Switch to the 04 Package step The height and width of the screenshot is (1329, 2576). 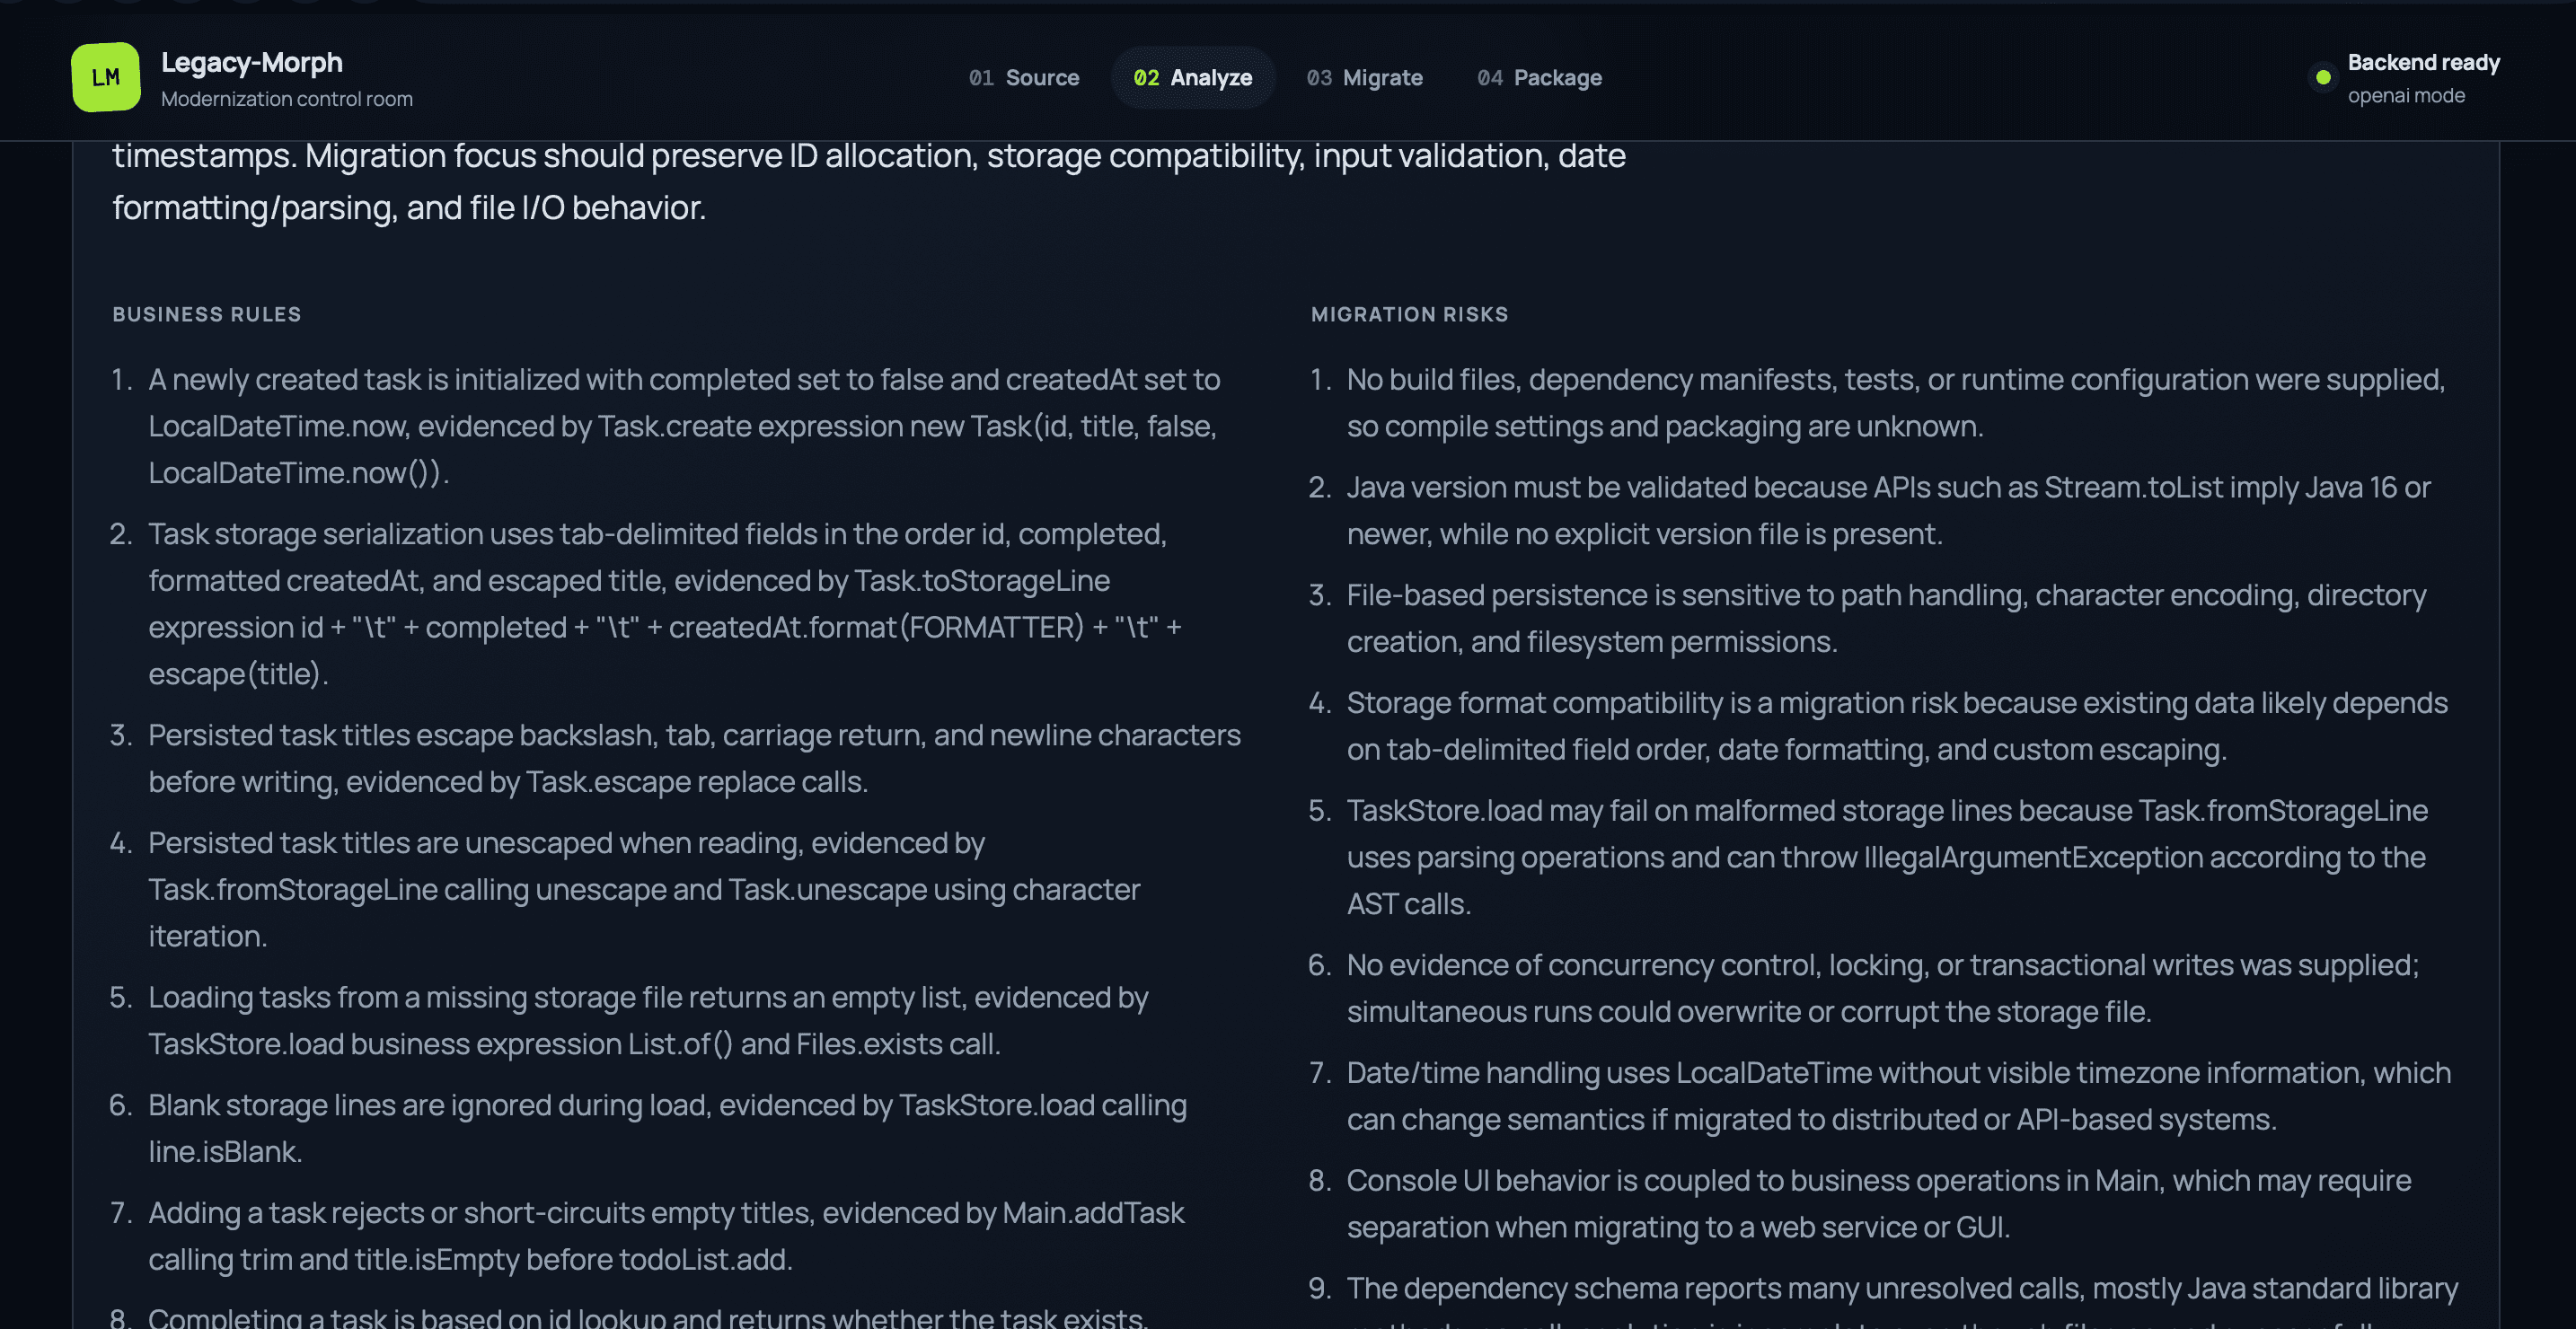pos(1539,78)
